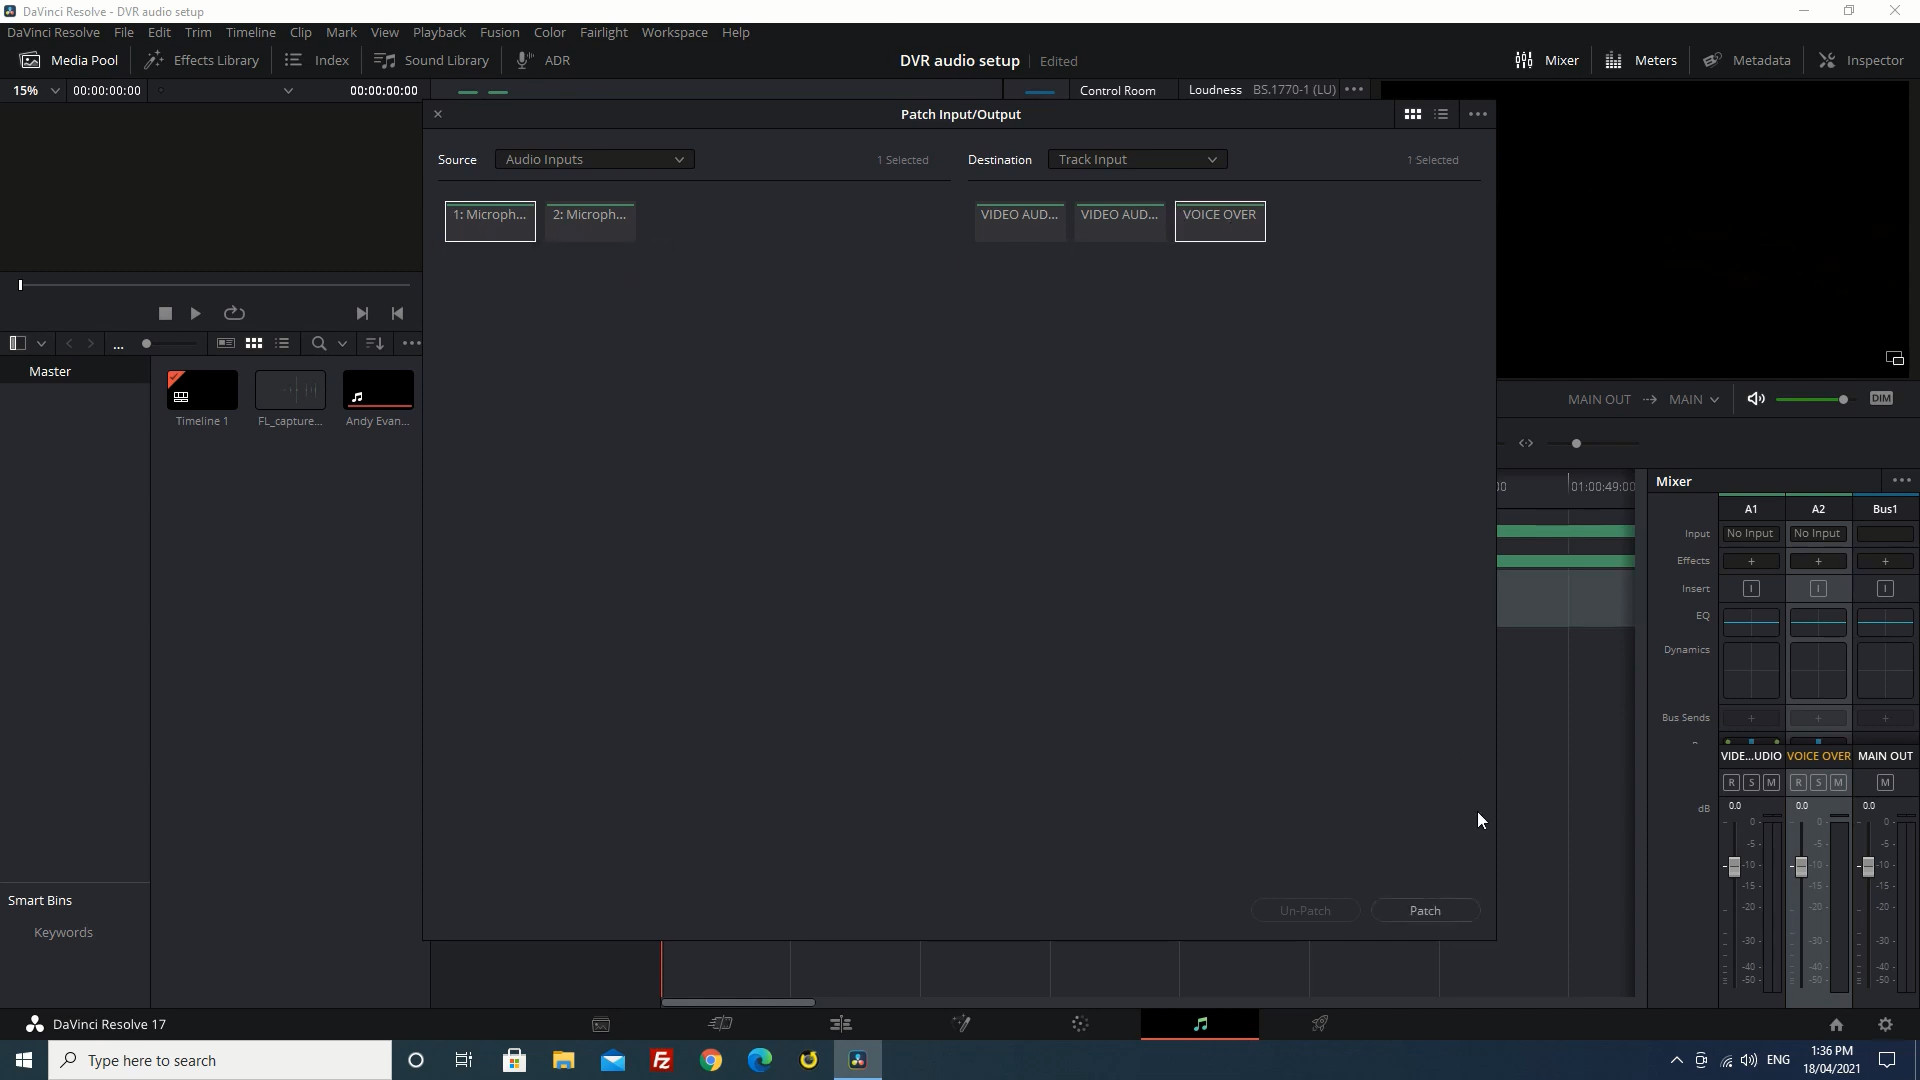Open the A2 track Input selector
Screen dimensions: 1920x1080
tap(1817, 534)
